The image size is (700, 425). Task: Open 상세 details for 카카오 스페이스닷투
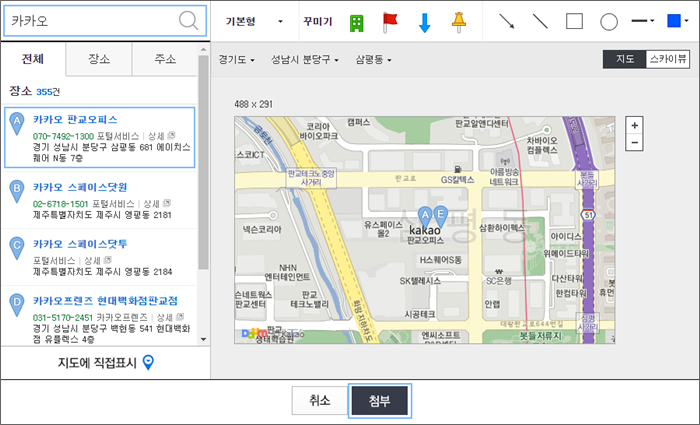[98, 260]
